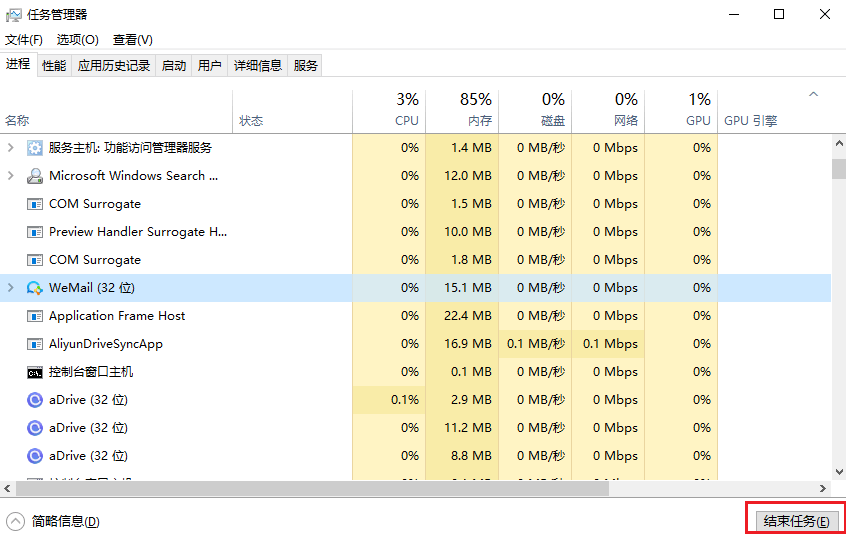The width and height of the screenshot is (846, 539).
Task: Click the vertical scrollbar up arrow
Action: coord(839,144)
